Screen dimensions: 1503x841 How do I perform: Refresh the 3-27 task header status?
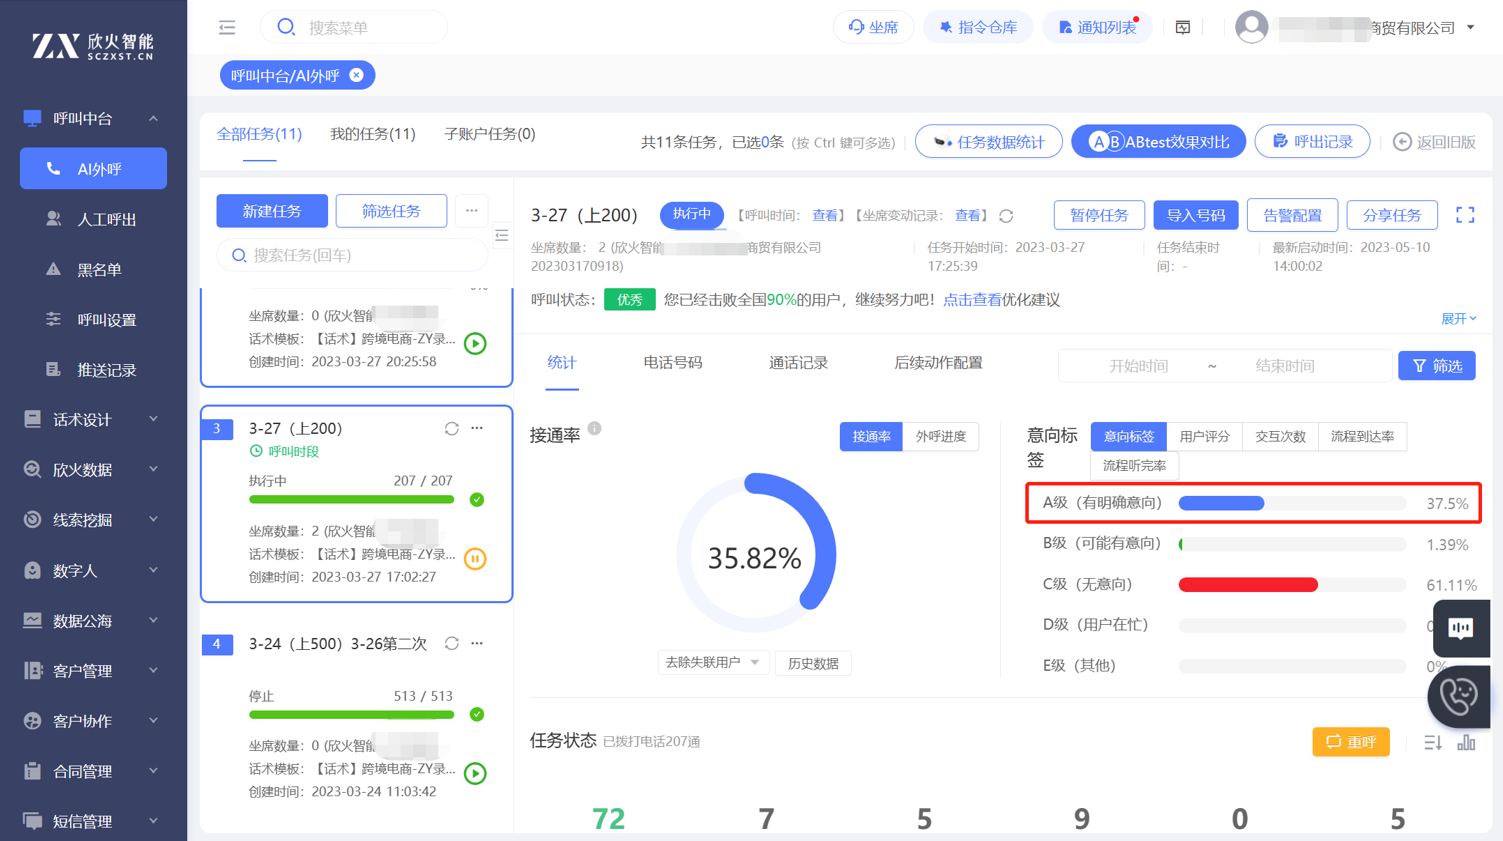pyautogui.click(x=1006, y=216)
